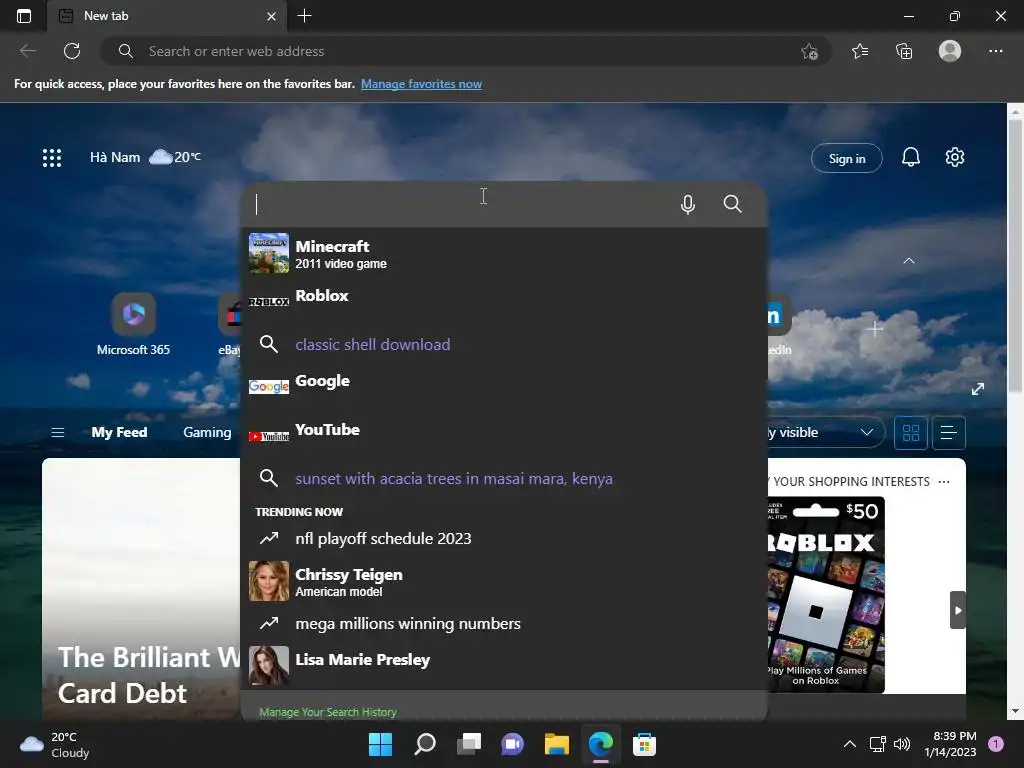Open the feed hamburger menu

click(x=57, y=432)
